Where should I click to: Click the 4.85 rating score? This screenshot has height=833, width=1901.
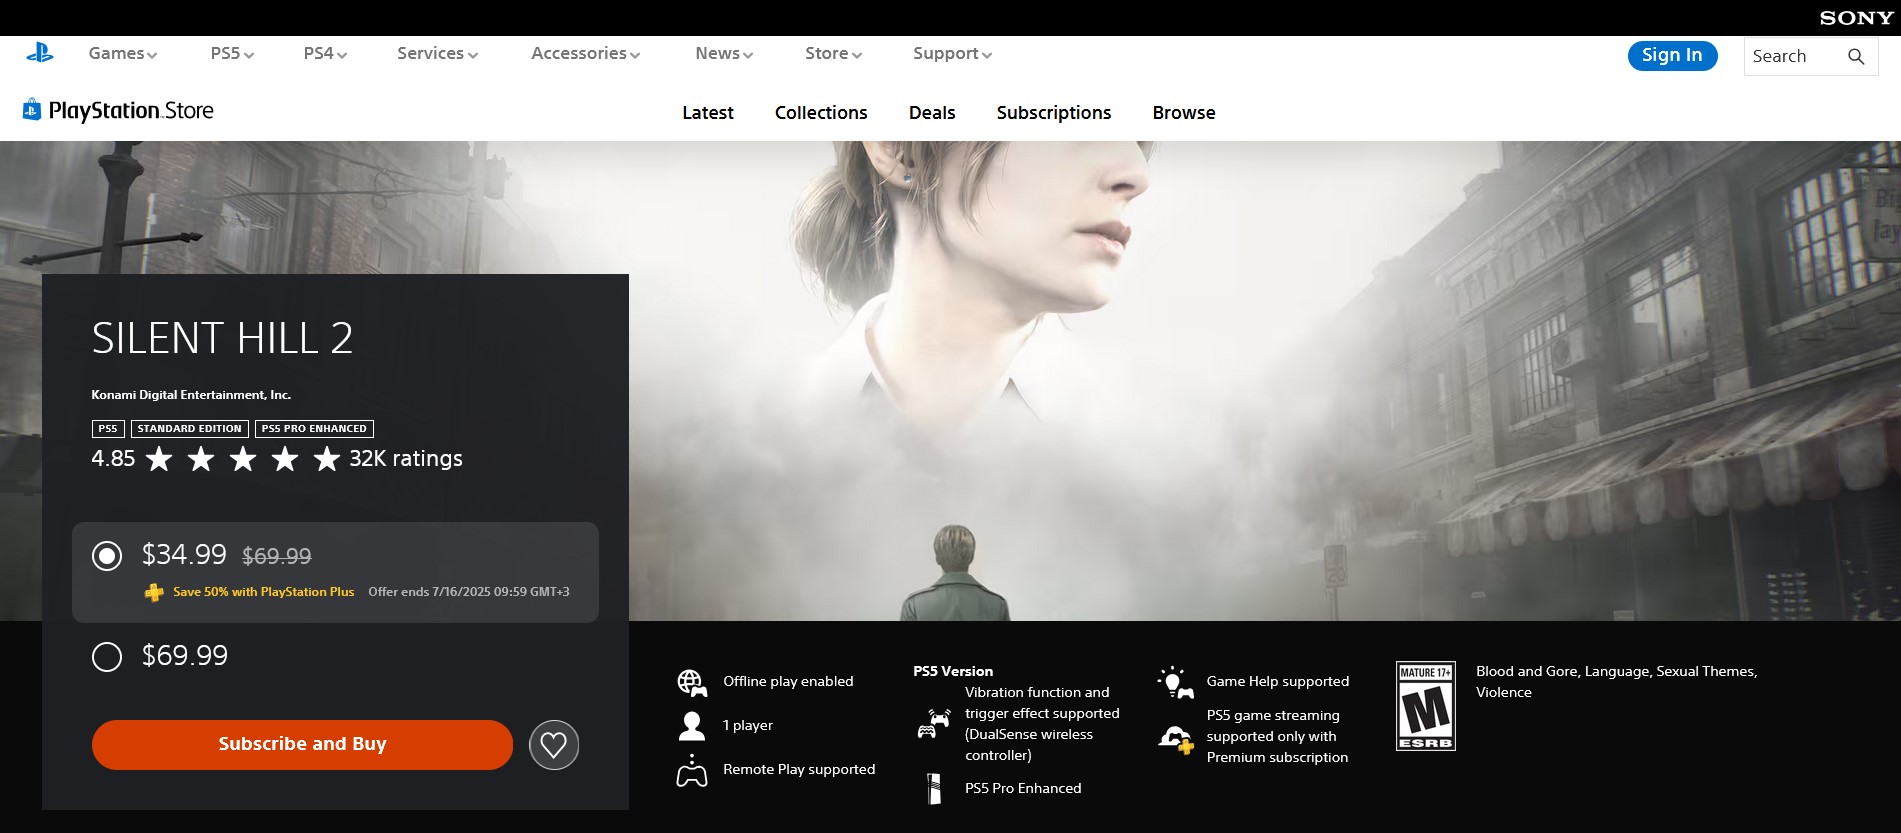click(113, 459)
